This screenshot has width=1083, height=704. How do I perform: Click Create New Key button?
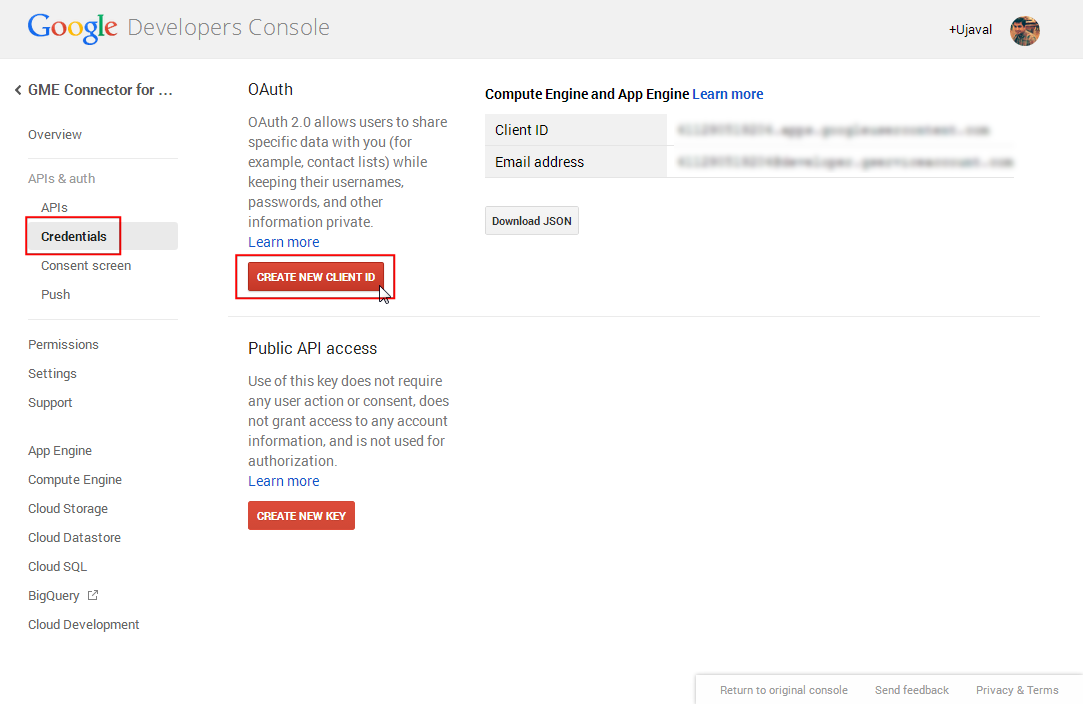[x=301, y=516]
